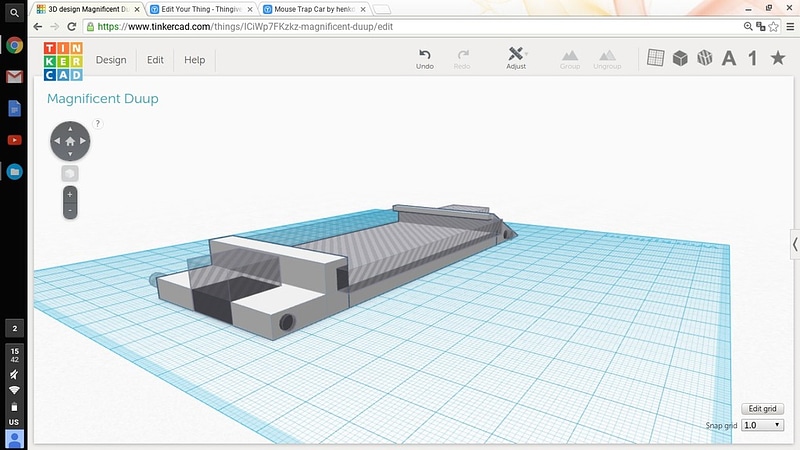Click the translate page icon
The image size is (800, 450).
761,27
